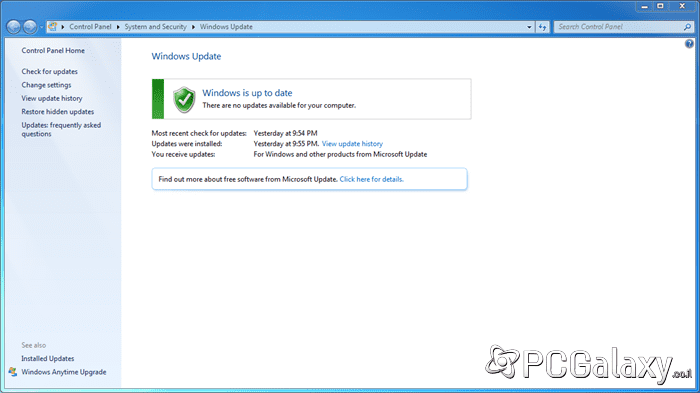Viewport: 700px width, 393px height.
Task: Click the magnifier search icon
Action: (687, 27)
